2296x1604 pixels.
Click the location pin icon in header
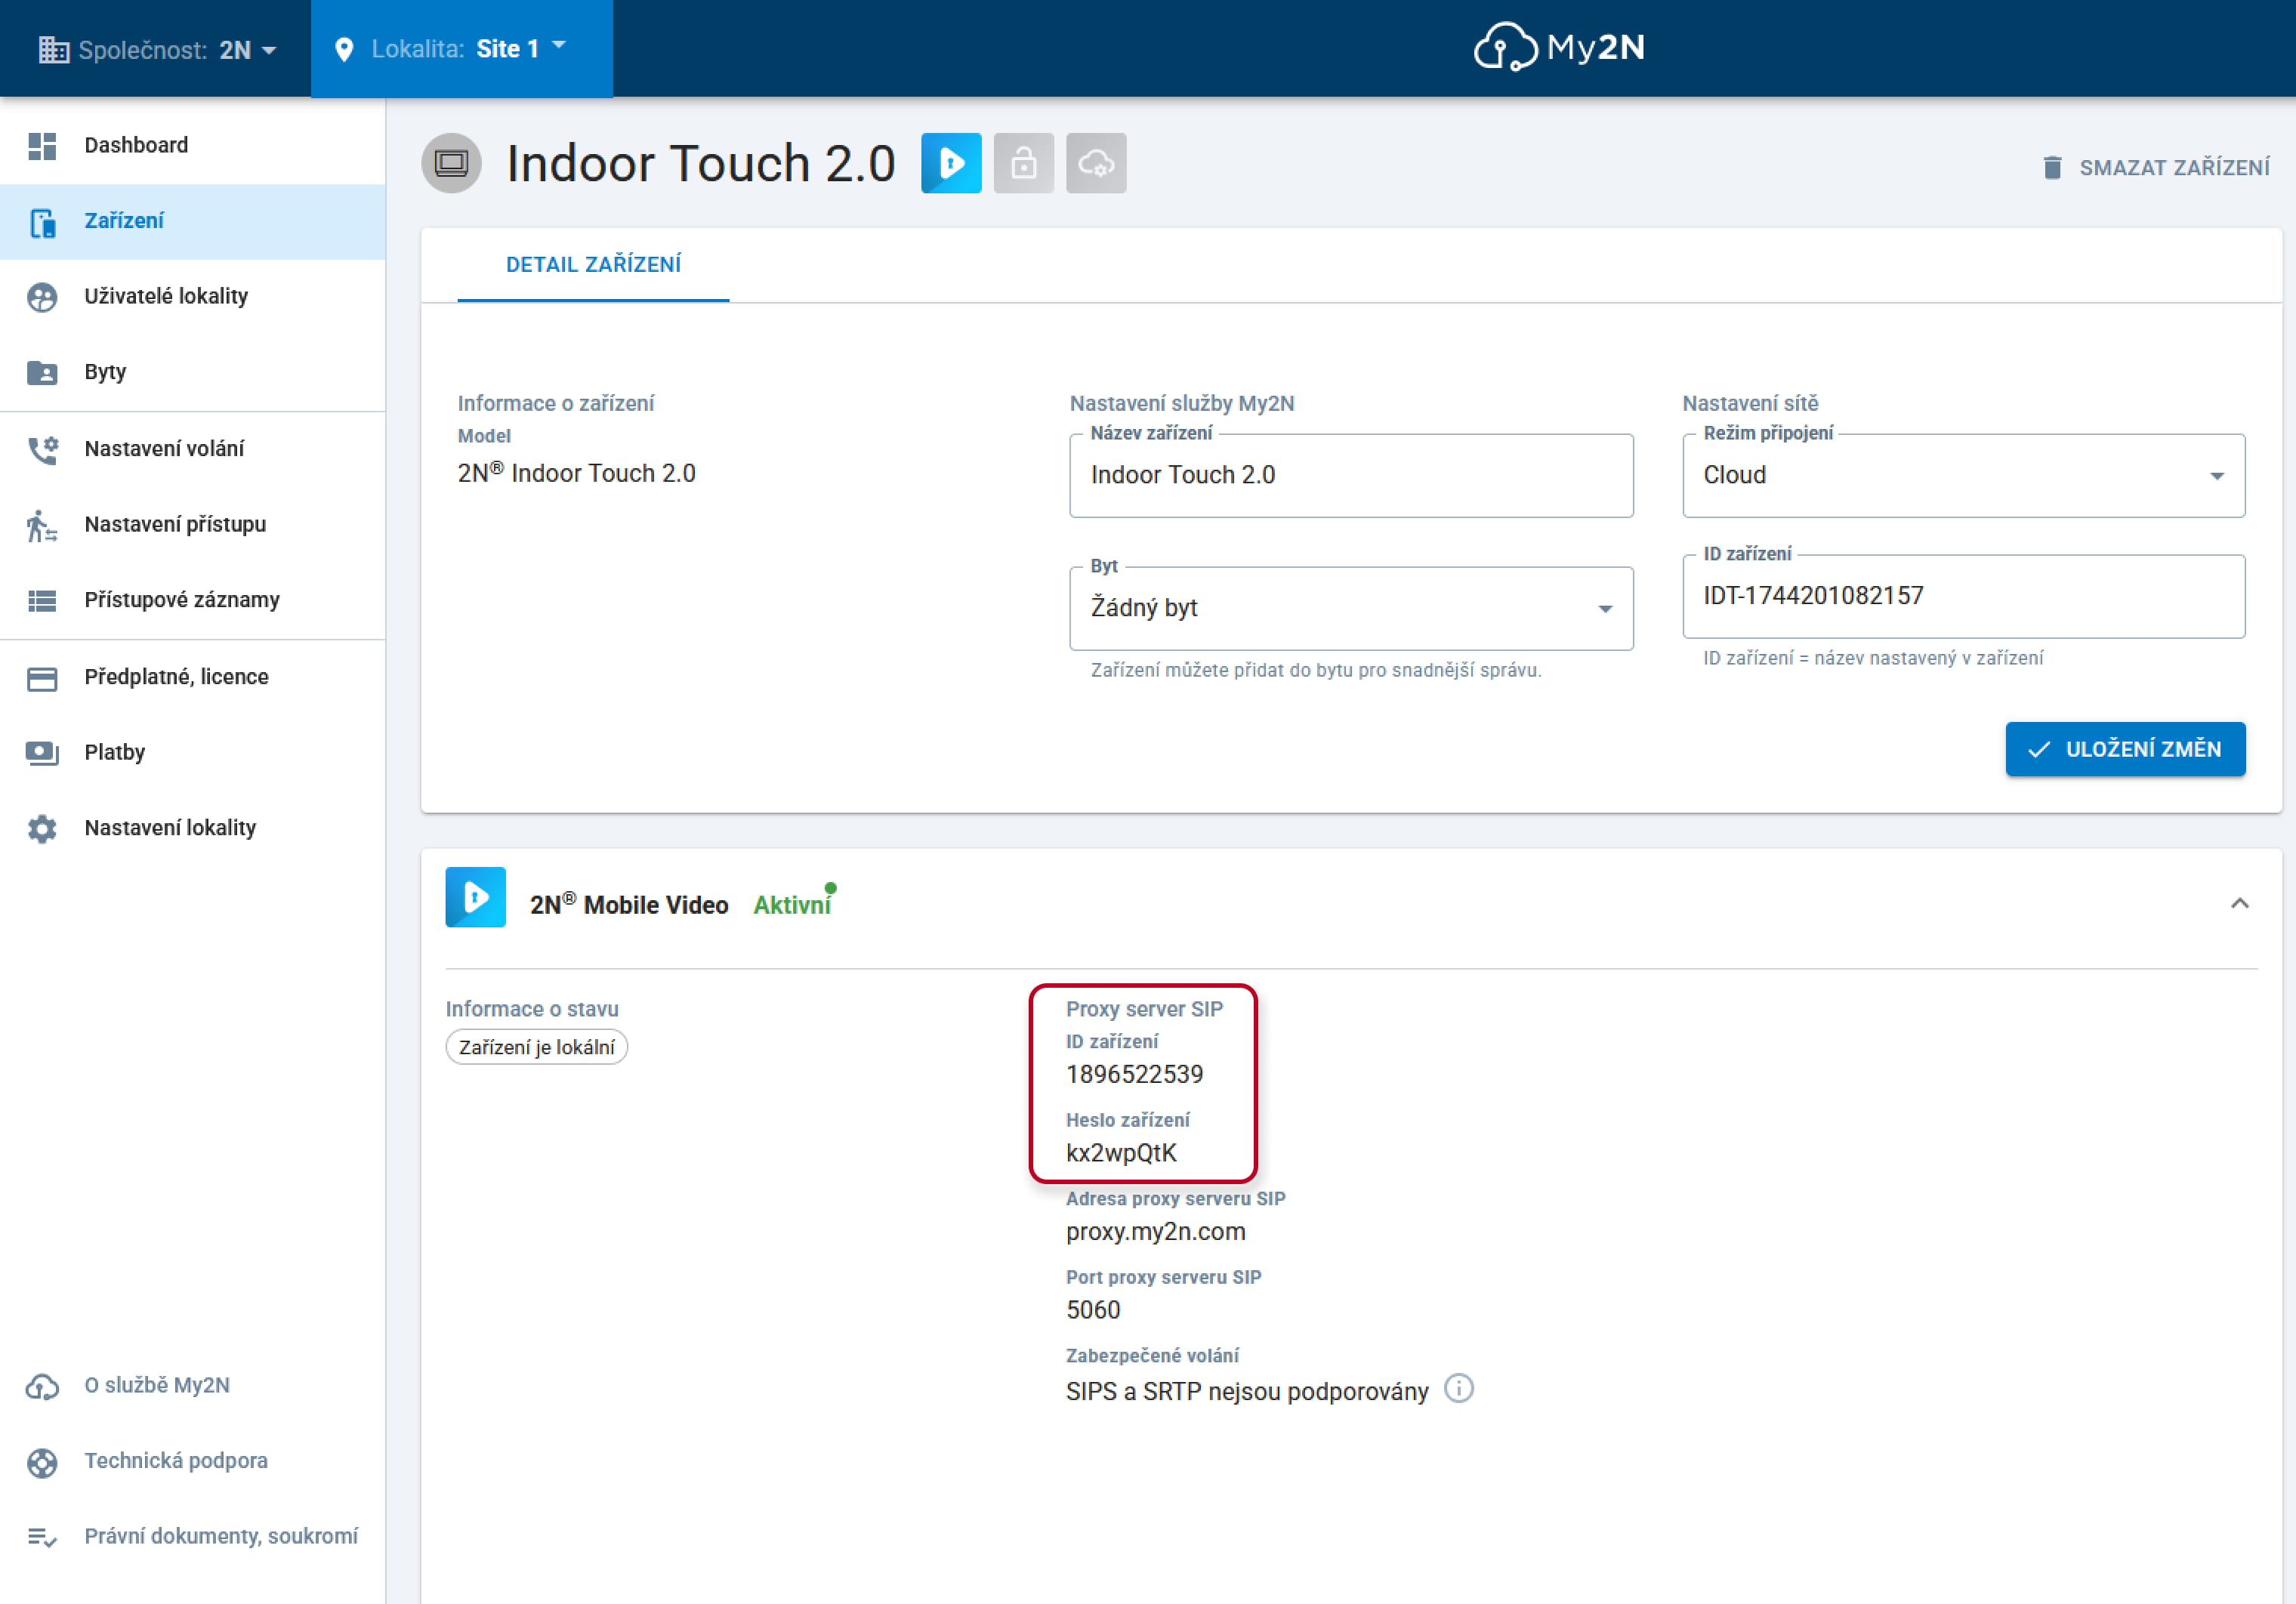pyautogui.click(x=344, y=49)
